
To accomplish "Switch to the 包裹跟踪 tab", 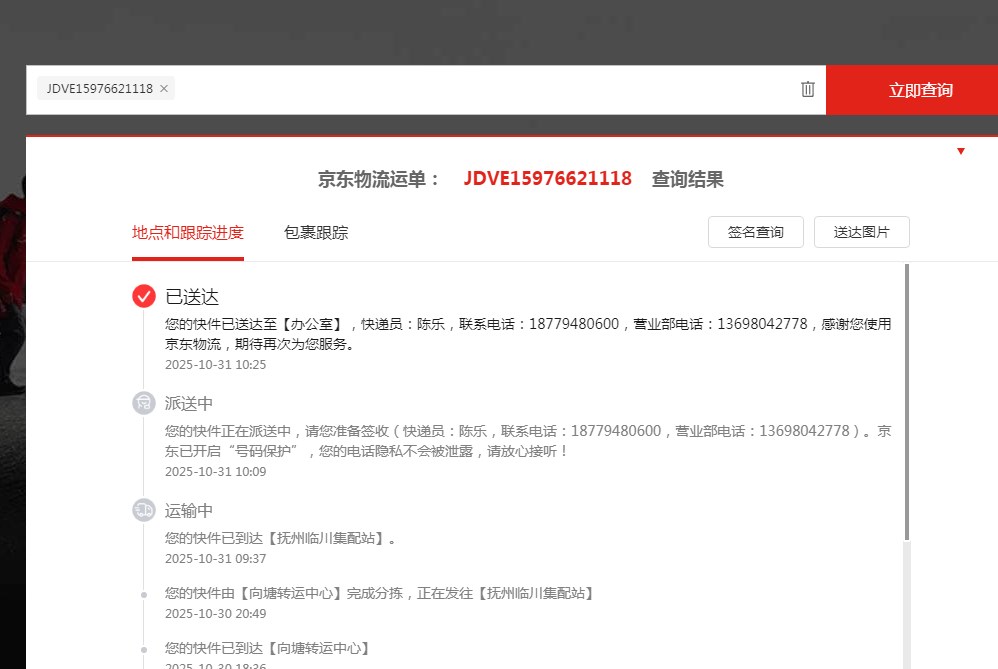I will 316,233.
